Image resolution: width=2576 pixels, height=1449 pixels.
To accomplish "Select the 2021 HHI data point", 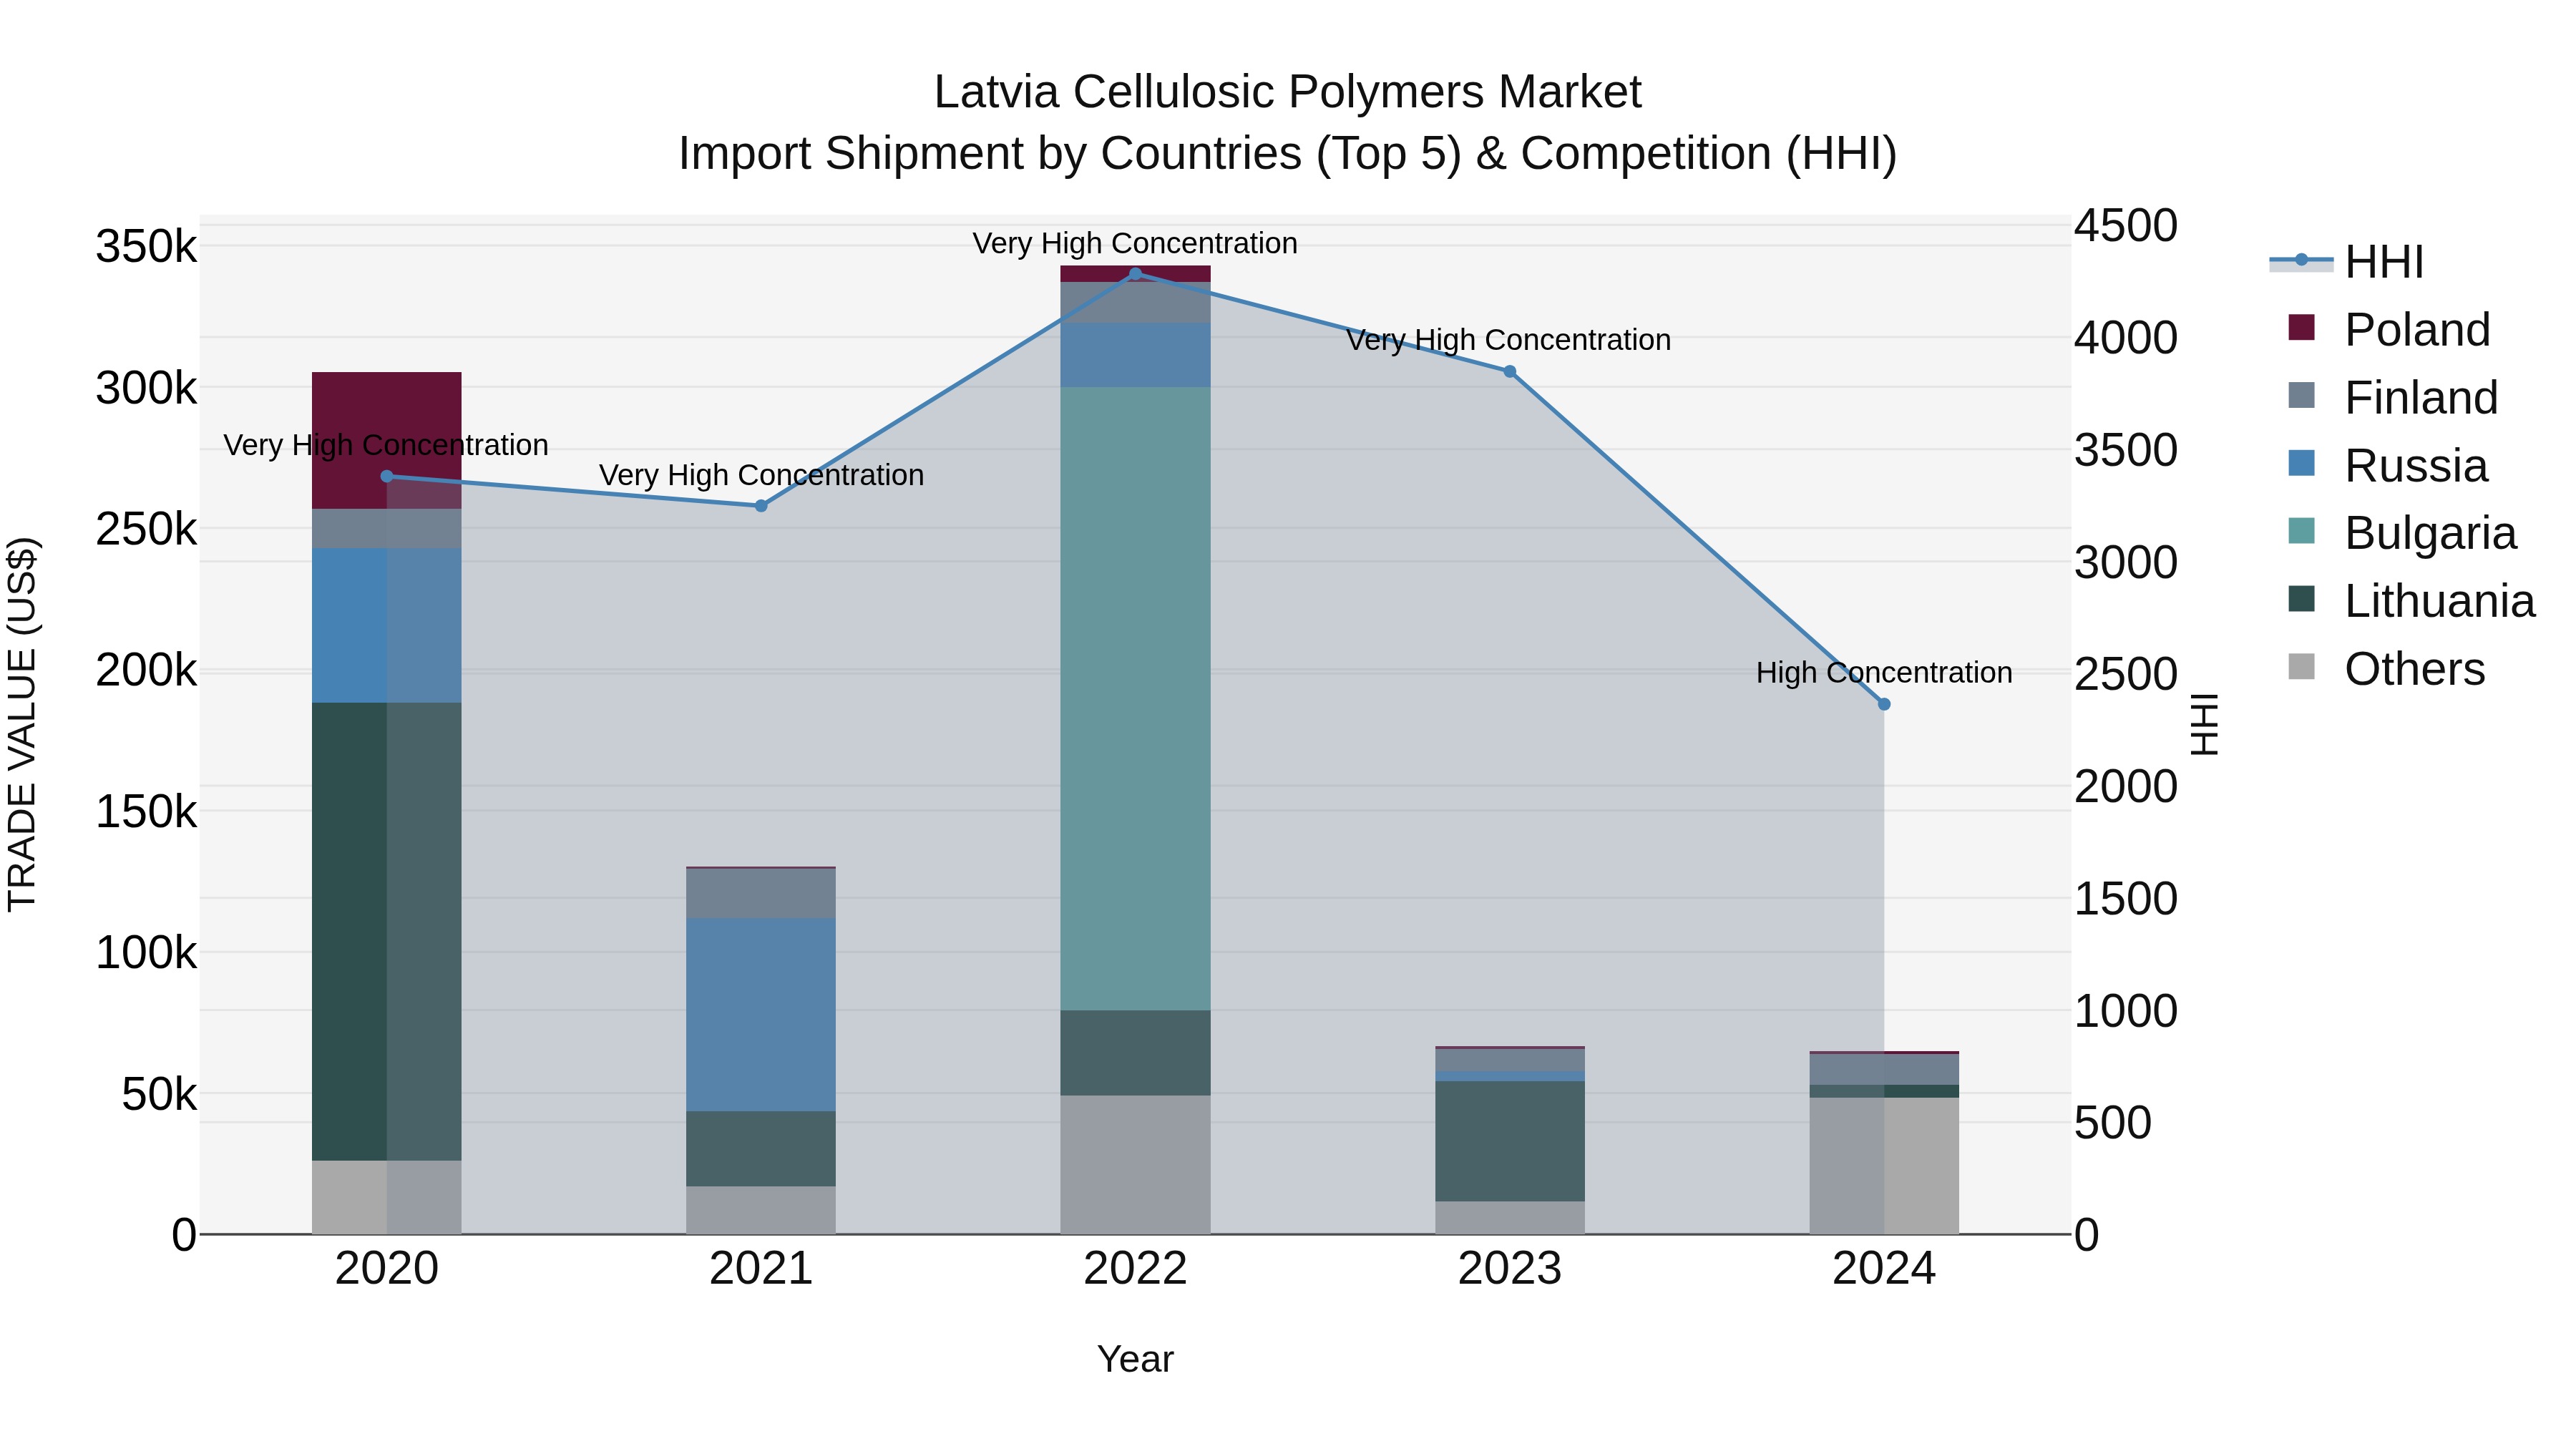I will point(761,506).
